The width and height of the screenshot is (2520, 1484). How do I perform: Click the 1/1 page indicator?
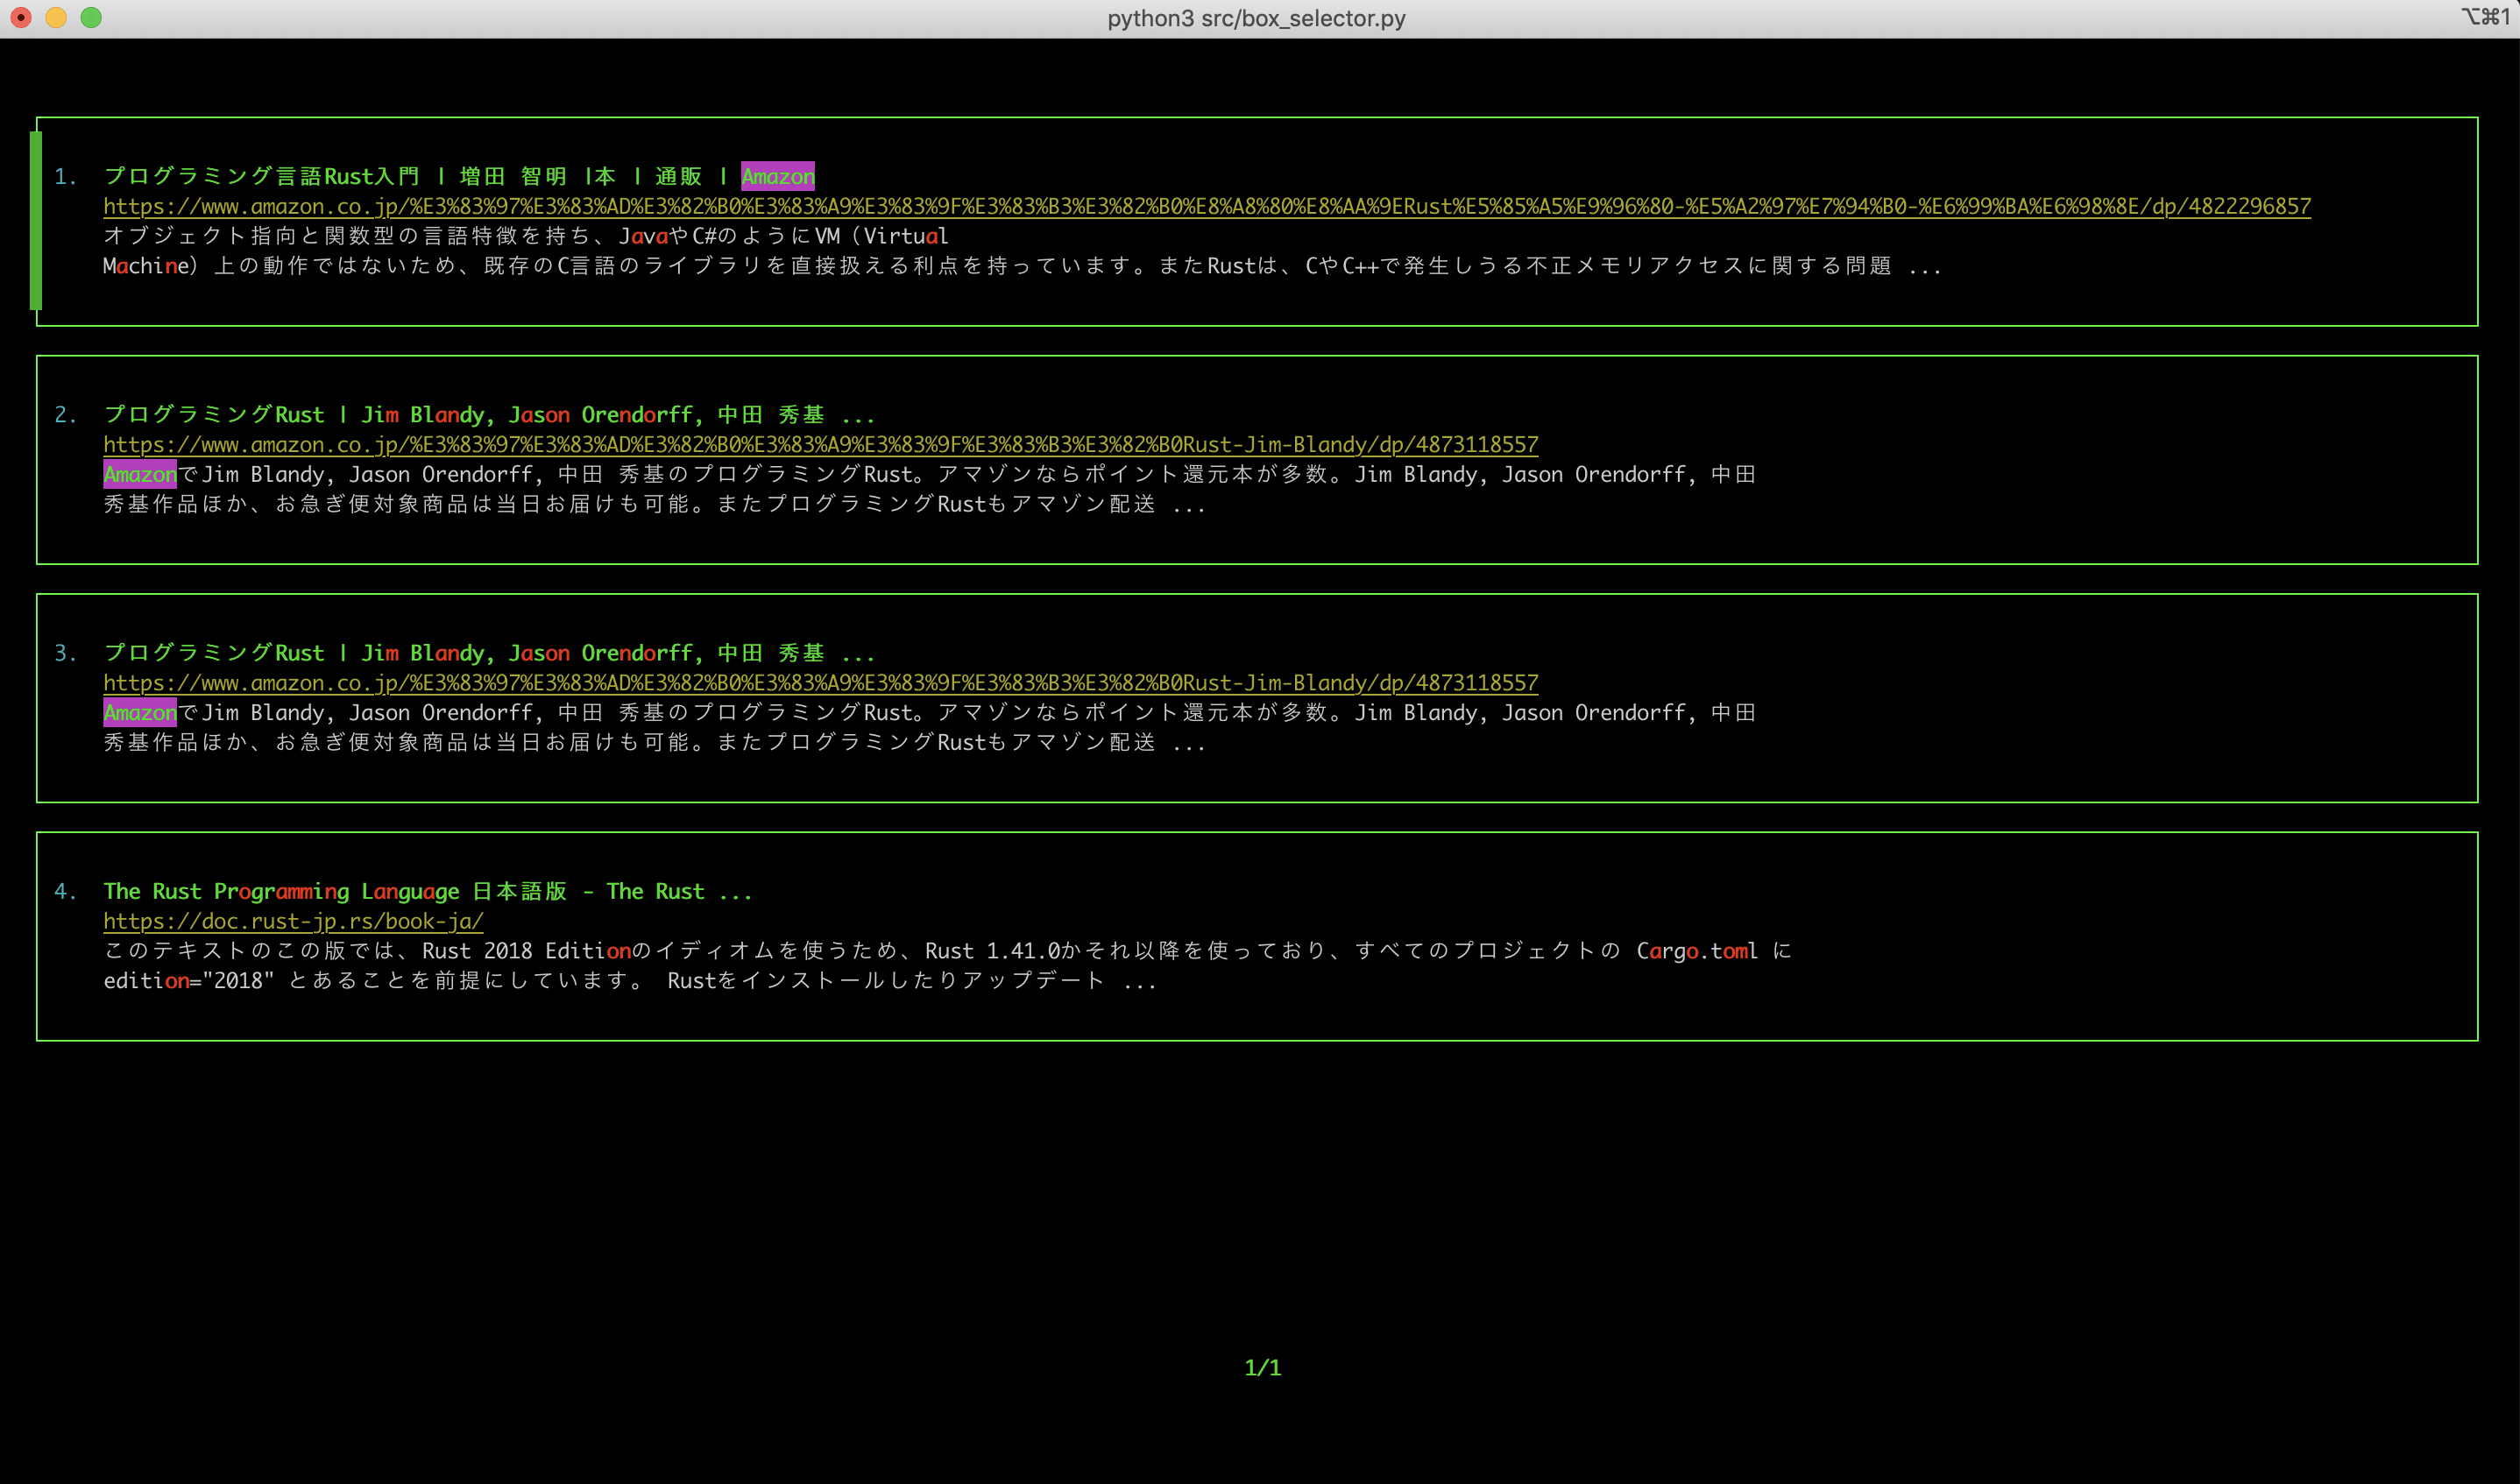(1262, 1367)
